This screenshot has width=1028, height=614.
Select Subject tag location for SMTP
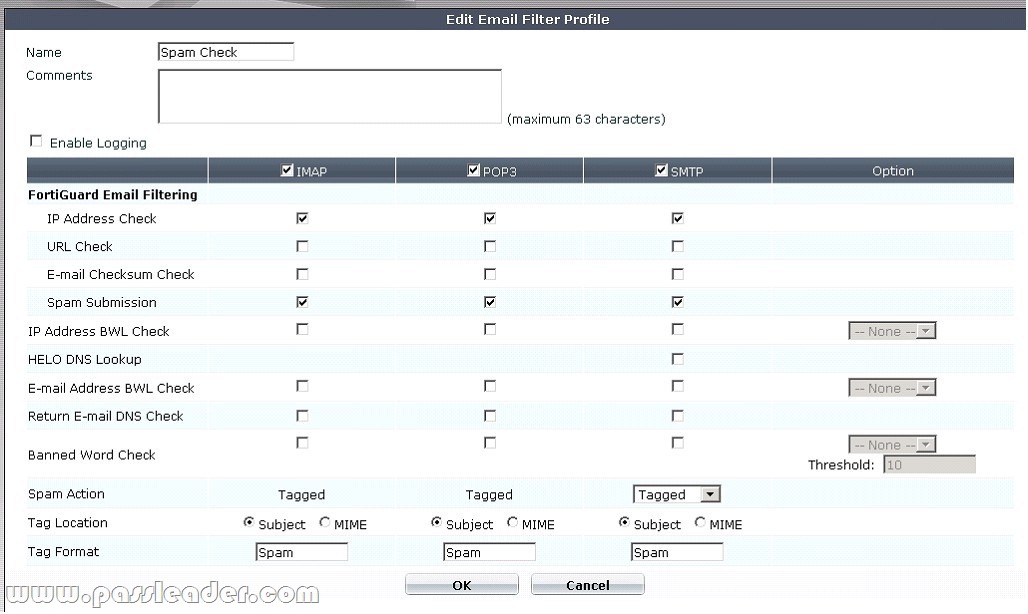pos(623,522)
